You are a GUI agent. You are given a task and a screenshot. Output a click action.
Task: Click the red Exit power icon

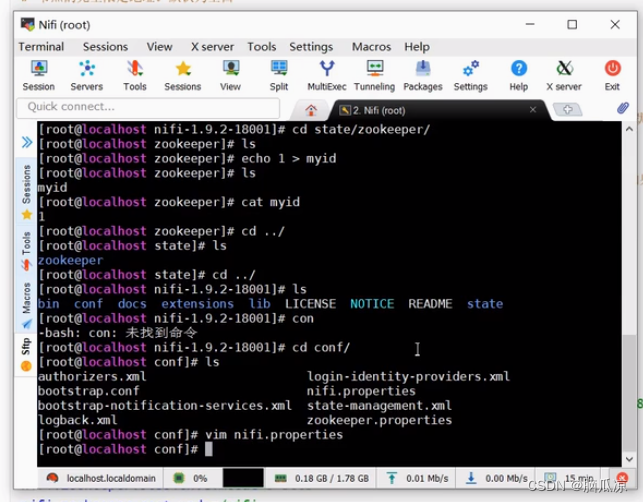point(612,76)
